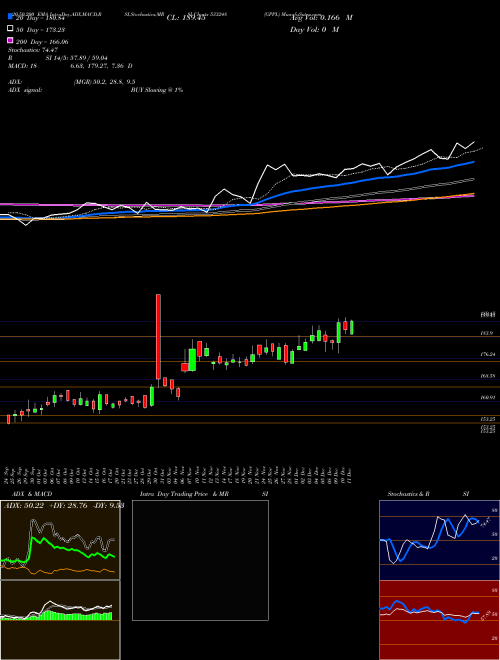The height and width of the screenshot is (660, 500).
Task: Select the '50 Day = 173.23' legend text
Action: pyautogui.click(x=41, y=30)
